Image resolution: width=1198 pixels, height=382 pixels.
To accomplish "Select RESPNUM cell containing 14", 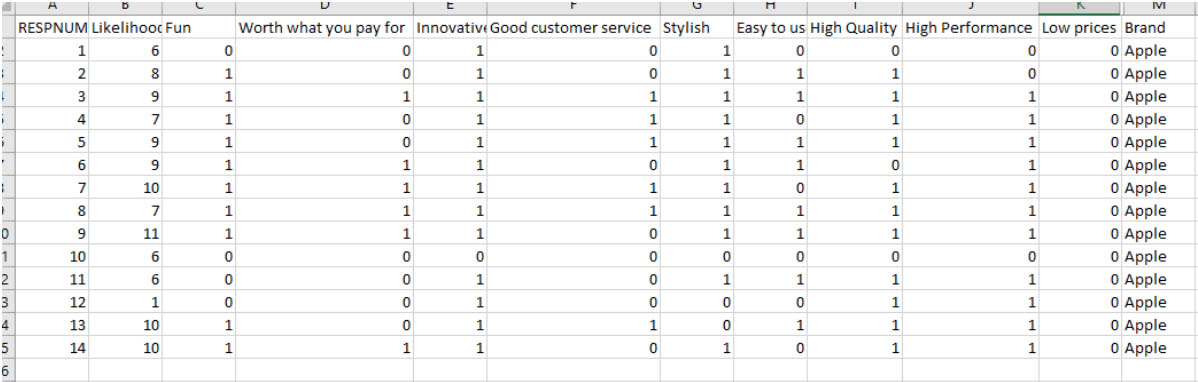I will click(x=52, y=348).
